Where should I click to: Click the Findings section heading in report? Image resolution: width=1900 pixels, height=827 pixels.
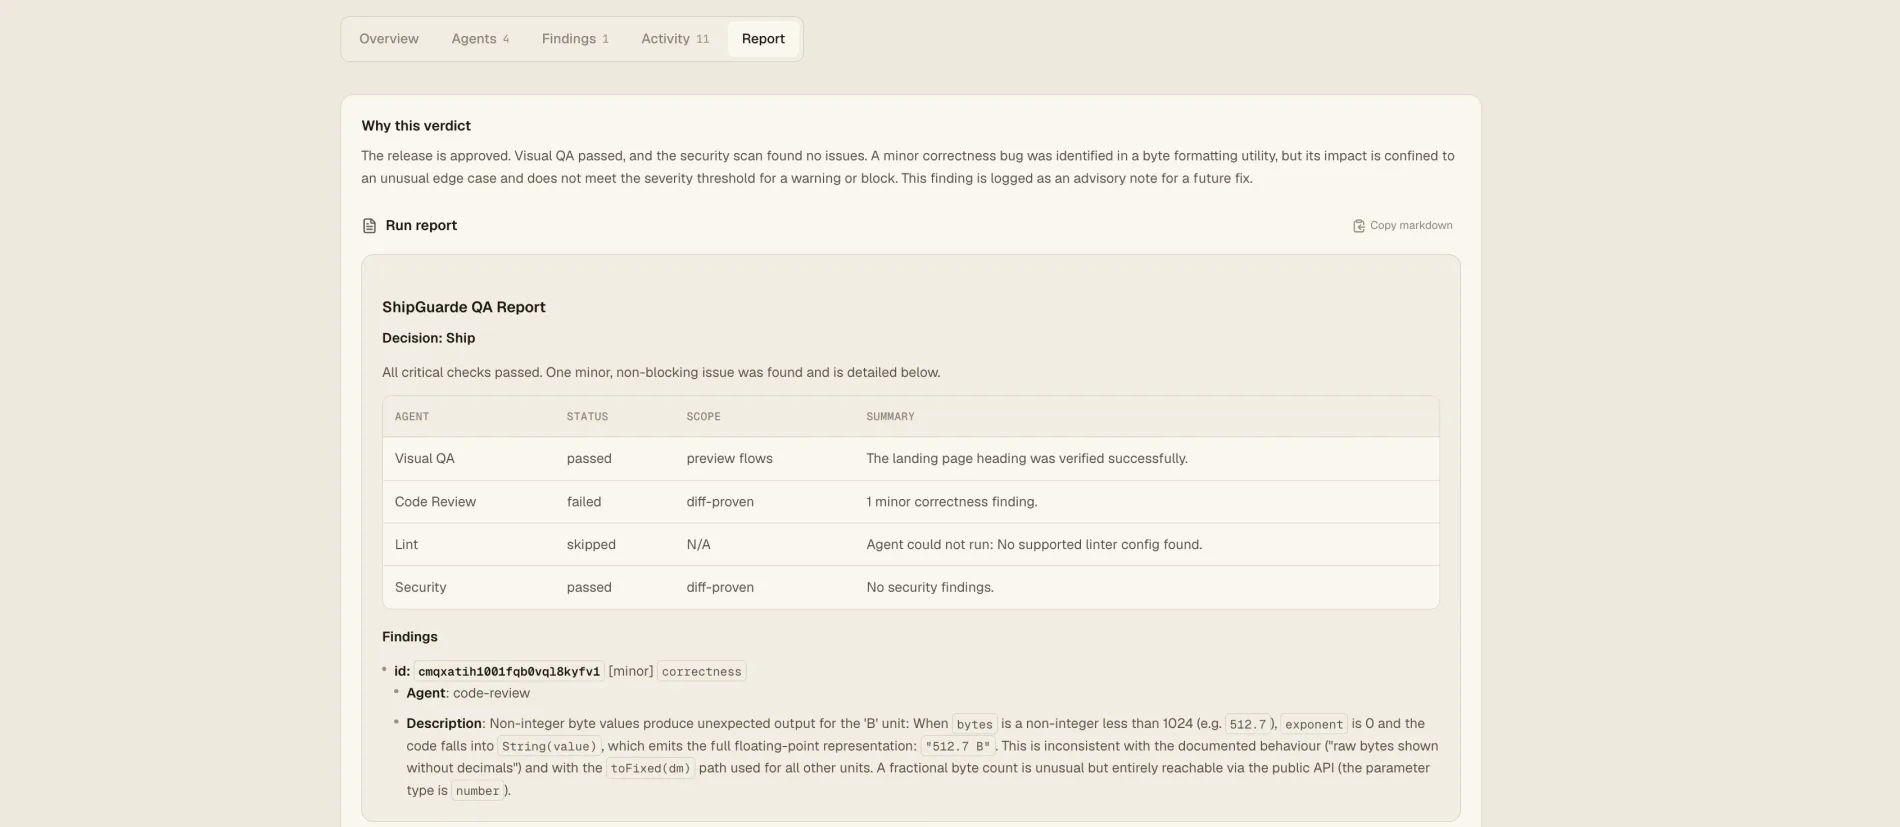(x=410, y=637)
